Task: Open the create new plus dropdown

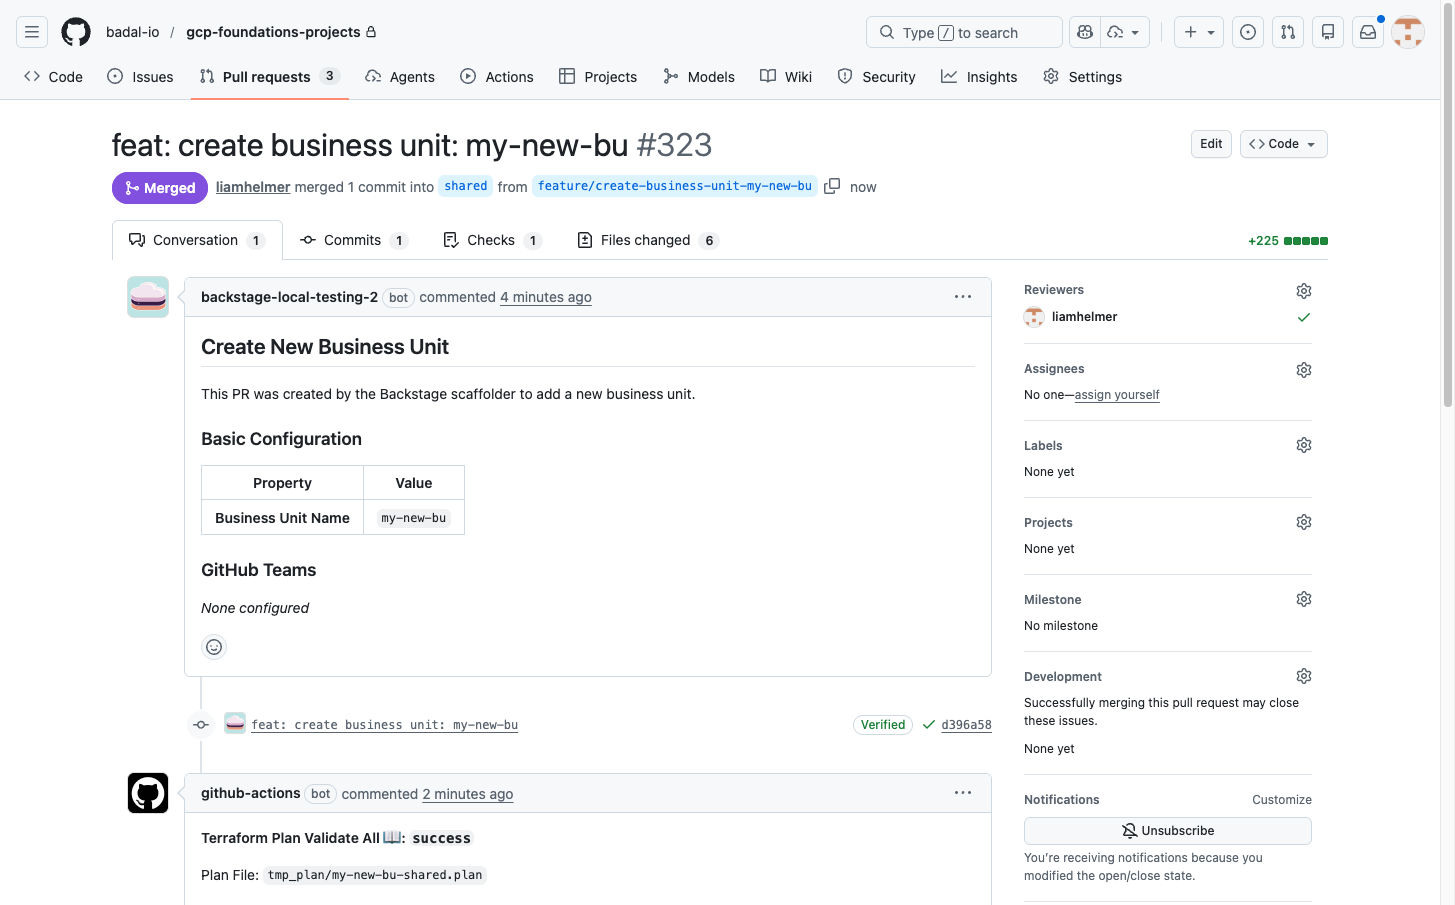Action: click(1199, 32)
